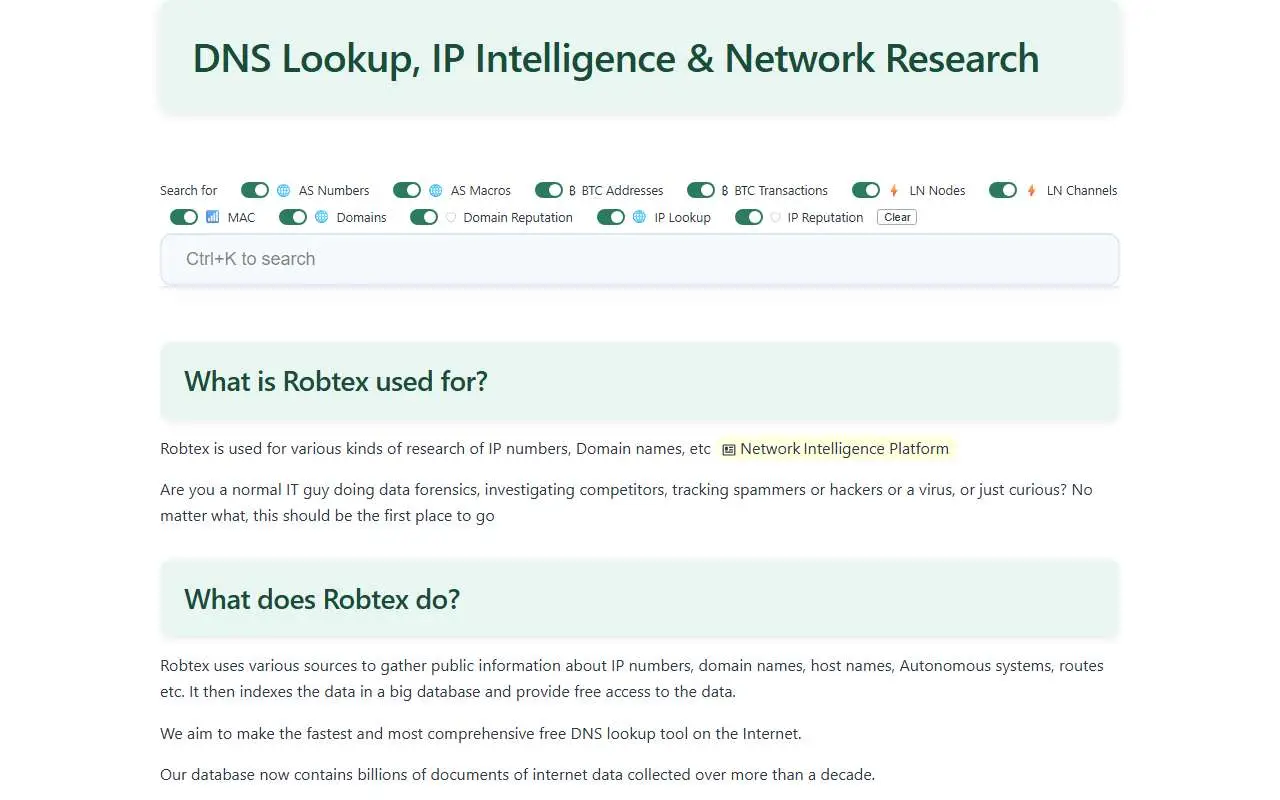The image size is (1280, 800).
Task: Toggle the IP Lookup switch
Action: (611, 217)
